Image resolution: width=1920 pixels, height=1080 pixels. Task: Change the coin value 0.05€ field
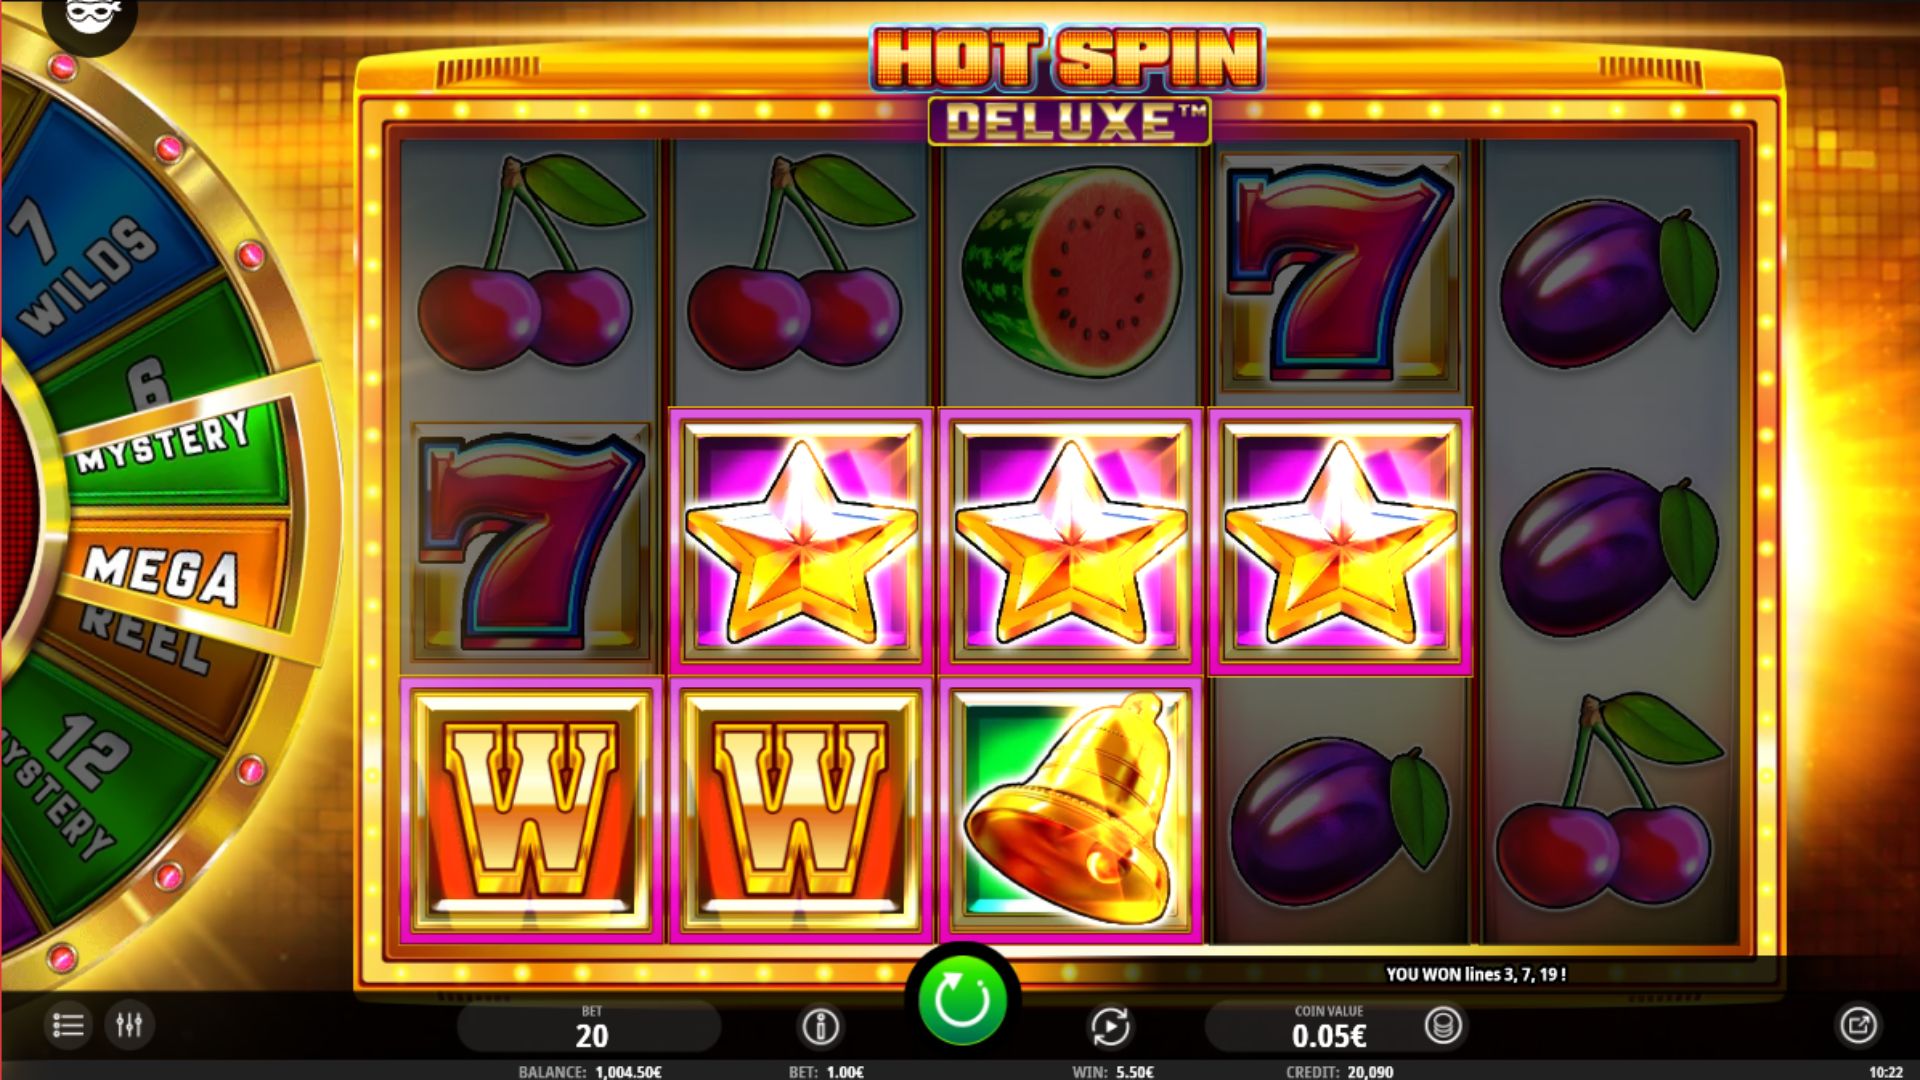click(1328, 1027)
